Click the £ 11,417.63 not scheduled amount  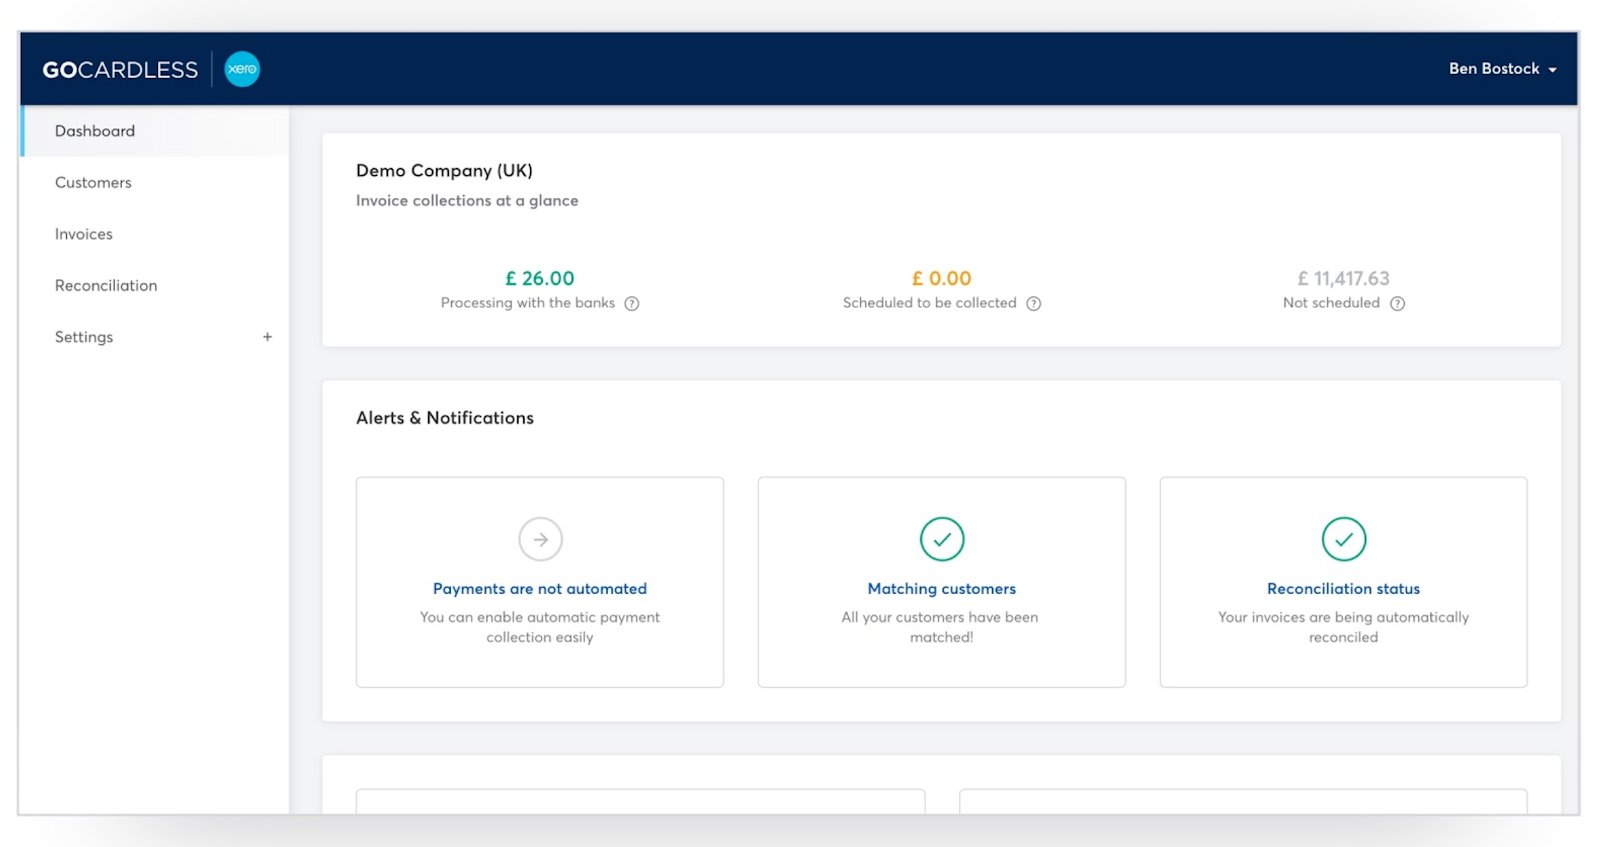(x=1344, y=278)
